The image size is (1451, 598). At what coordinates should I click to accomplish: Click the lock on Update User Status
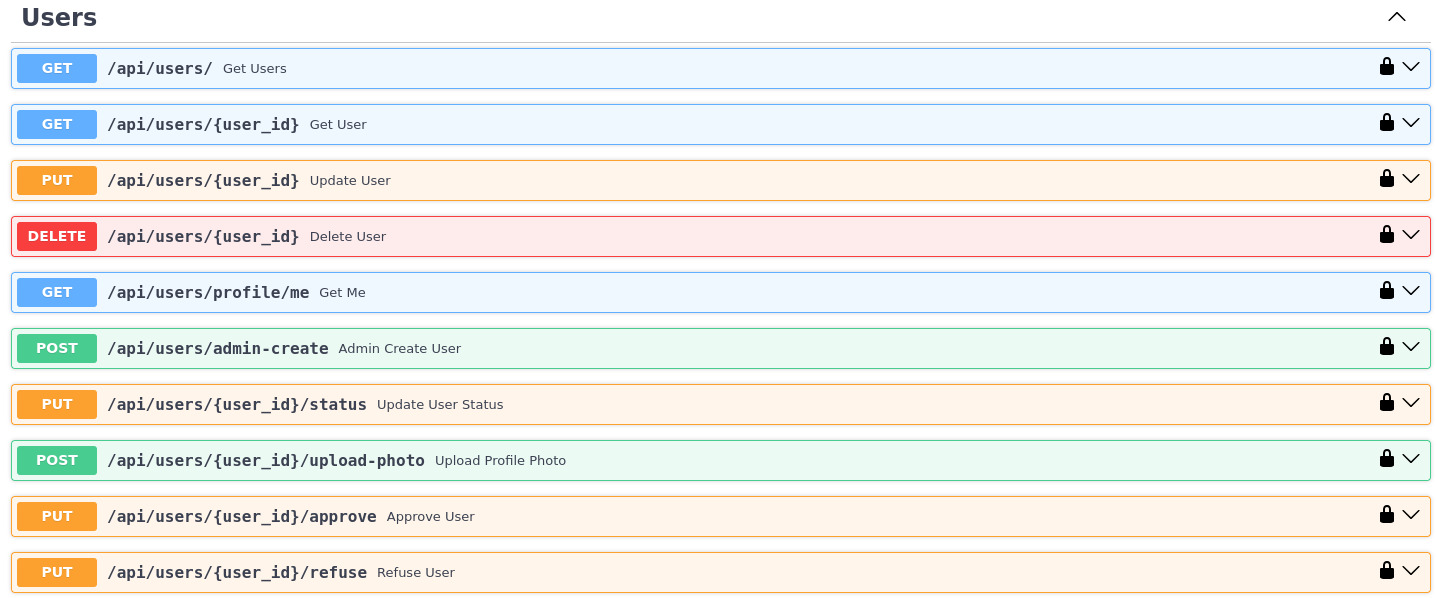1386,402
